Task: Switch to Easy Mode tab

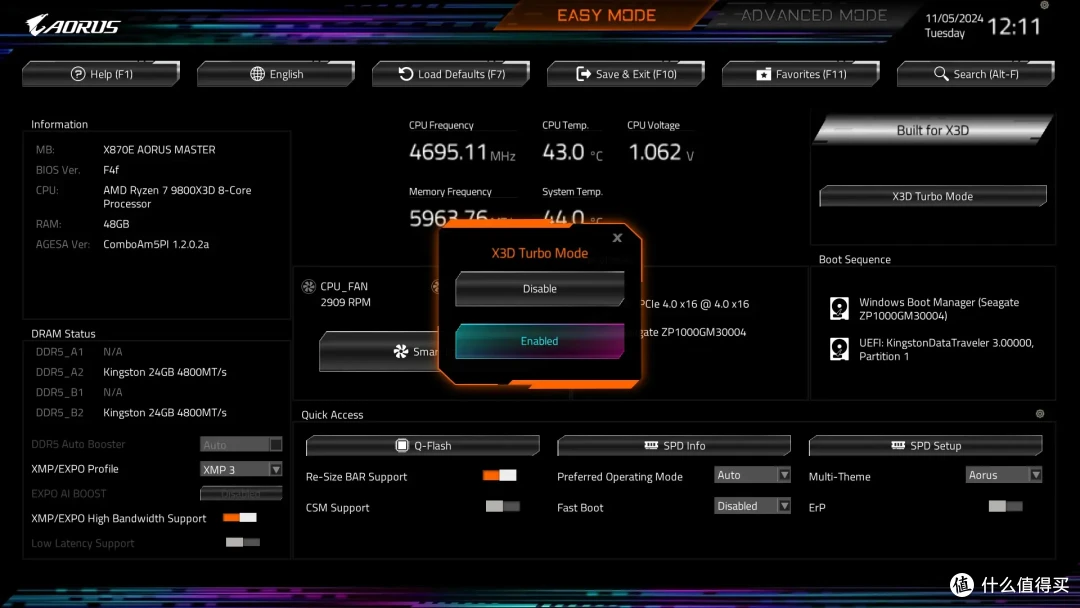Action: coord(606,15)
